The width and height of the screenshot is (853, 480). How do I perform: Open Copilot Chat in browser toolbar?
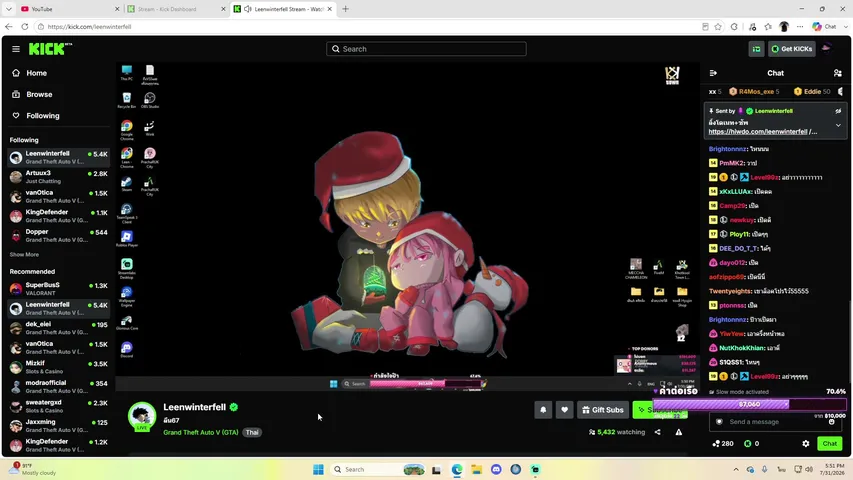click(824, 27)
